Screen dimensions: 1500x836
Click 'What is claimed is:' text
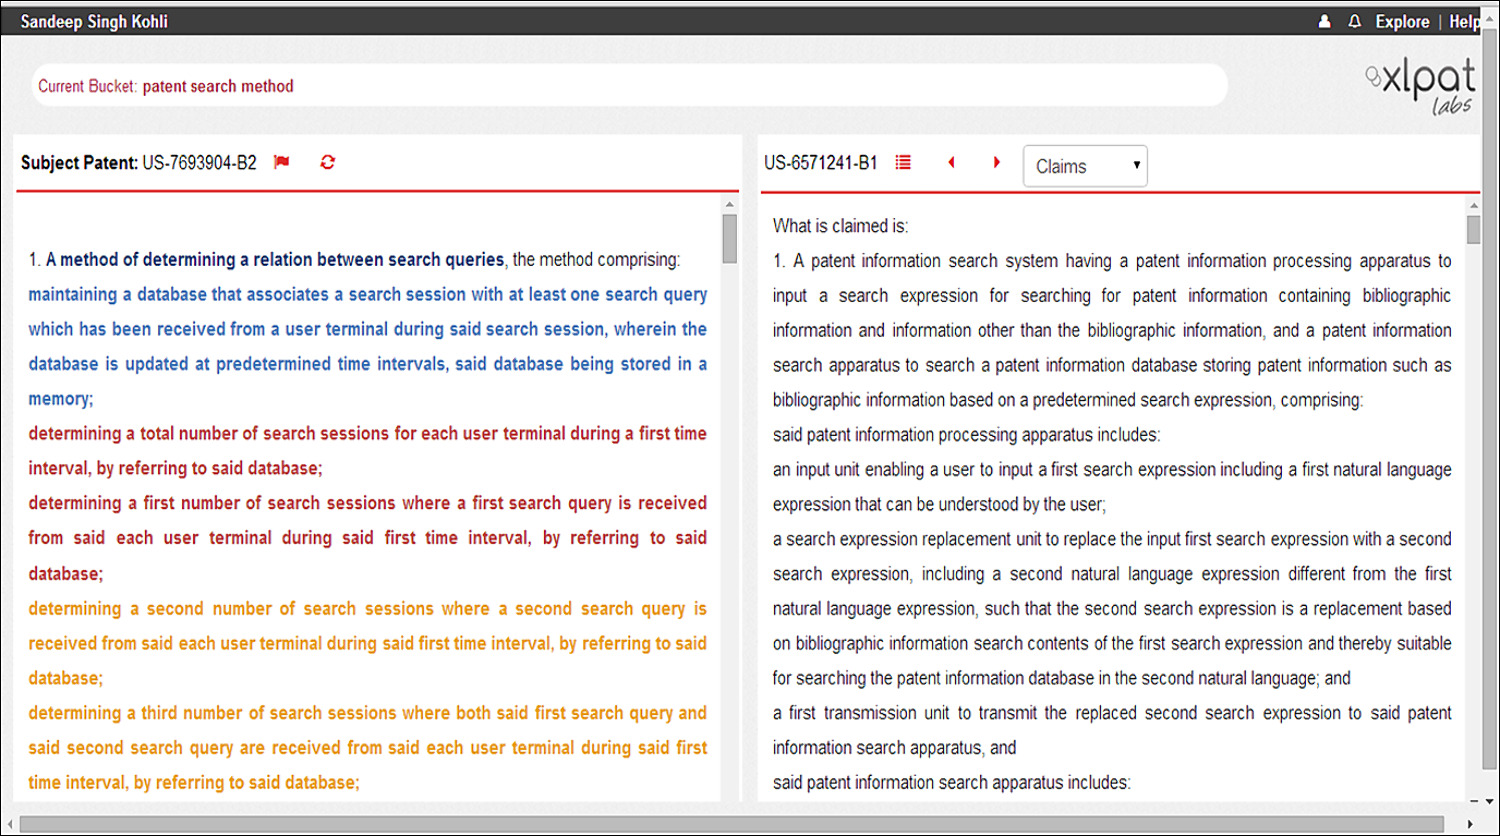840,226
